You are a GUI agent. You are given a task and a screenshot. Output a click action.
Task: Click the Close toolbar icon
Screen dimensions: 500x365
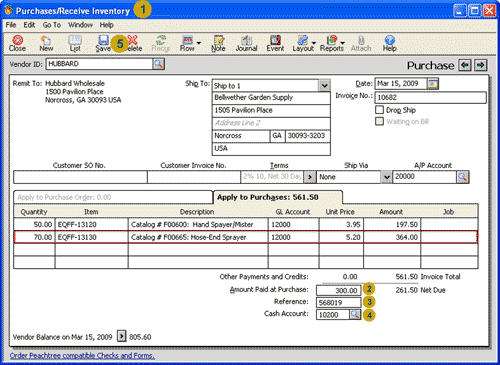pyautogui.click(x=17, y=43)
